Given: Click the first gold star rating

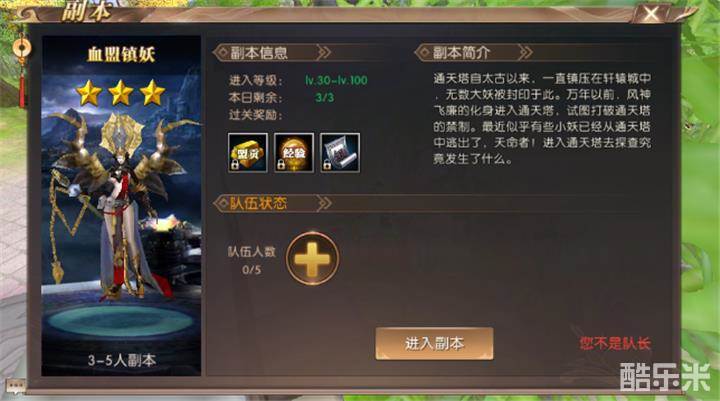Looking at the screenshot, I should (x=89, y=93).
